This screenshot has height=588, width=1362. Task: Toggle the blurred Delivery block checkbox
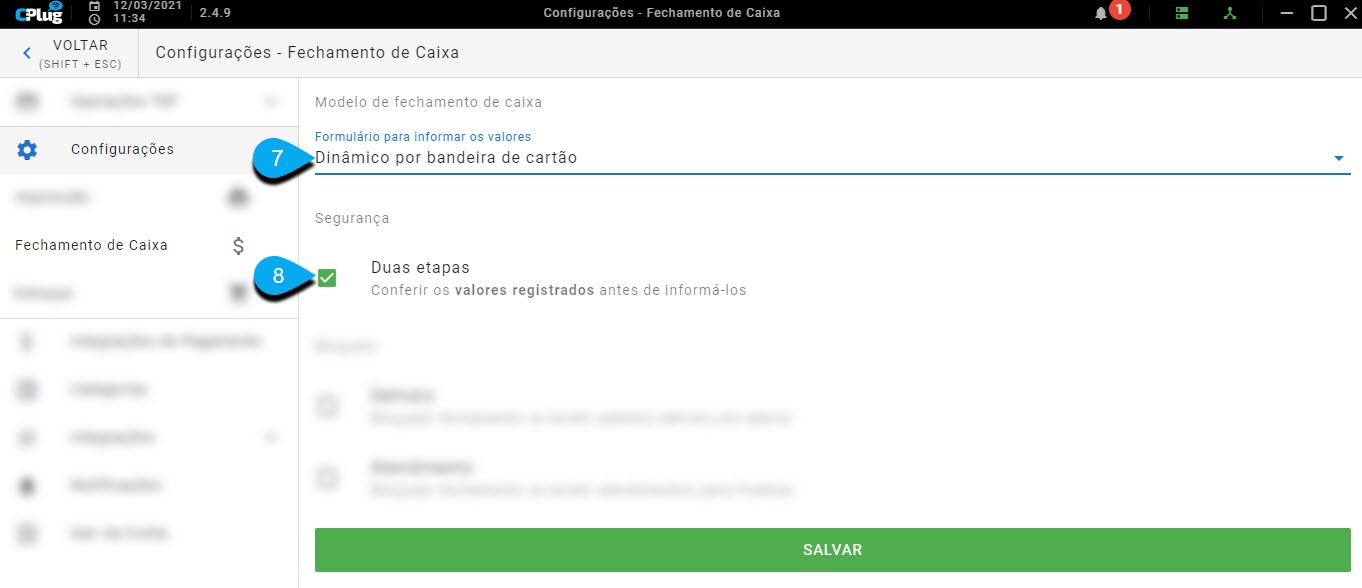pos(327,406)
